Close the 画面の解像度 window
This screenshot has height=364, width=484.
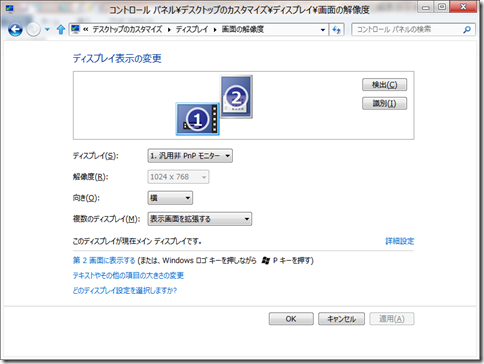tap(463, 7)
